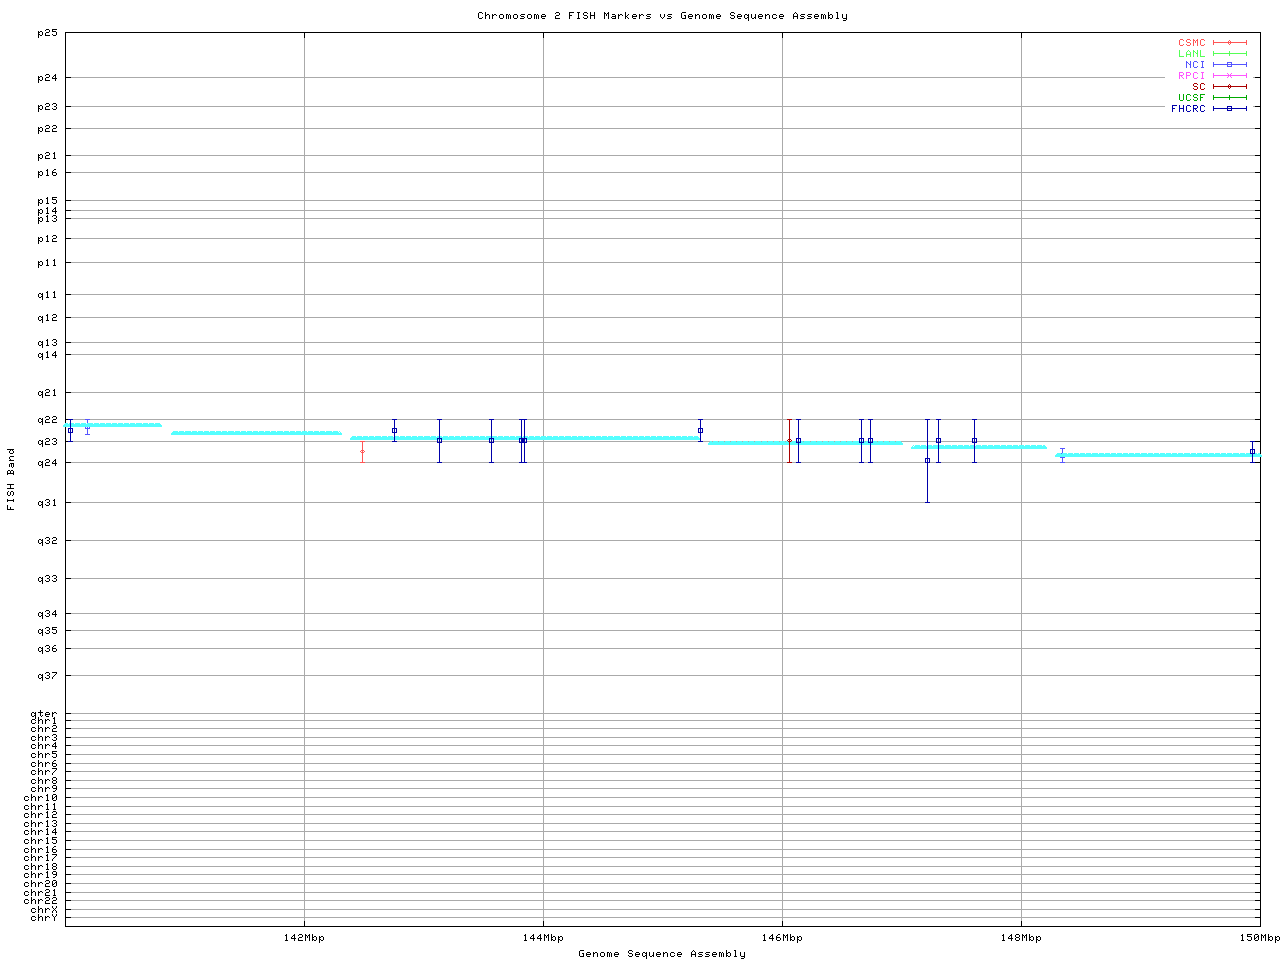The height and width of the screenshot is (960, 1280).
Task: Click the SC legend marker symbol
Action: click(1229, 86)
